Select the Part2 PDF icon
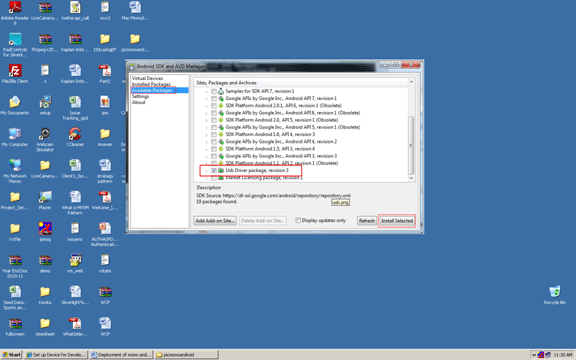The image size is (576, 360). [105, 71]
